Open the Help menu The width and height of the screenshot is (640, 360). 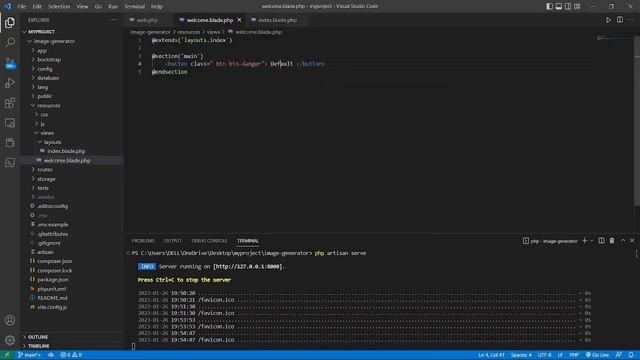pyautogui.click(x=157, y=6)
